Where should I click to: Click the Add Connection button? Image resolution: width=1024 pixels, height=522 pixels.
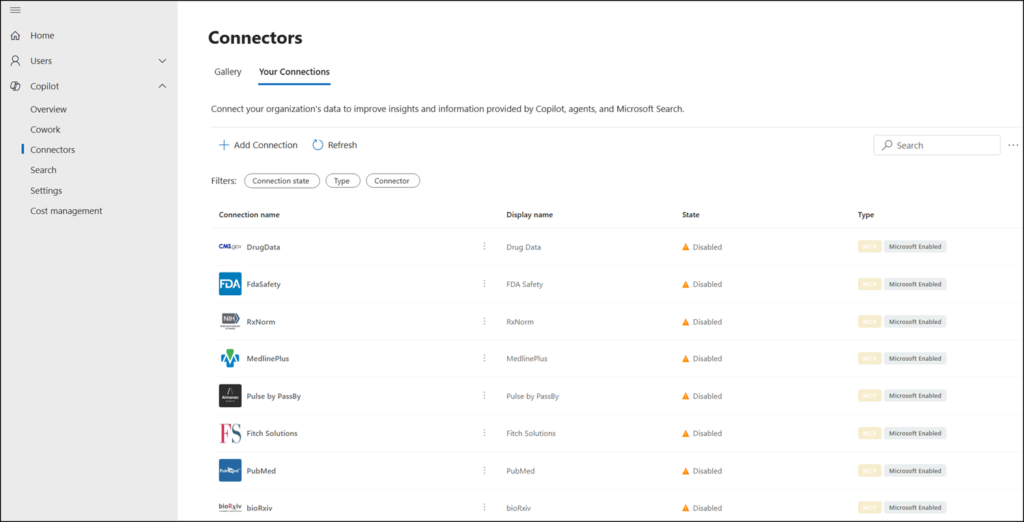(258, 145)
